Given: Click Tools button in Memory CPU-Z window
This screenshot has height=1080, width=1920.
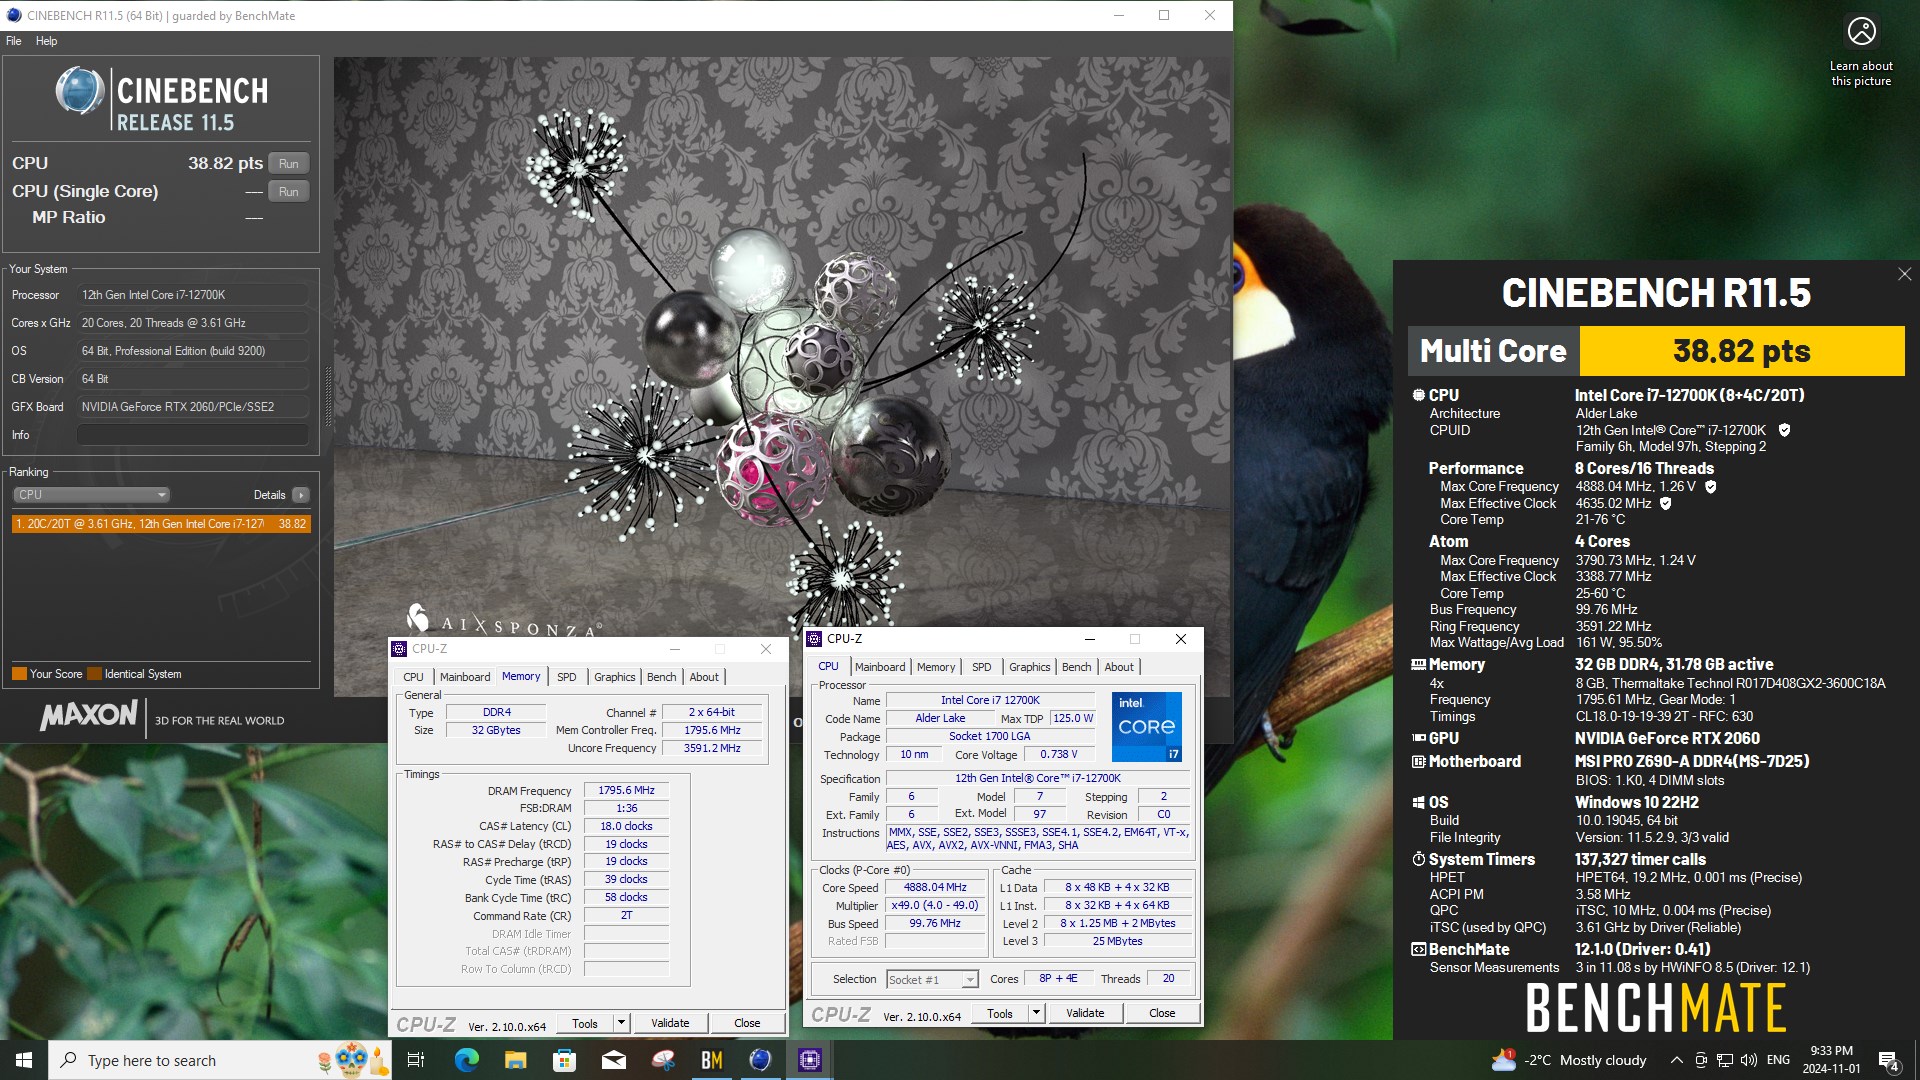Looking at the screenshot, I should coord(585,1024).
